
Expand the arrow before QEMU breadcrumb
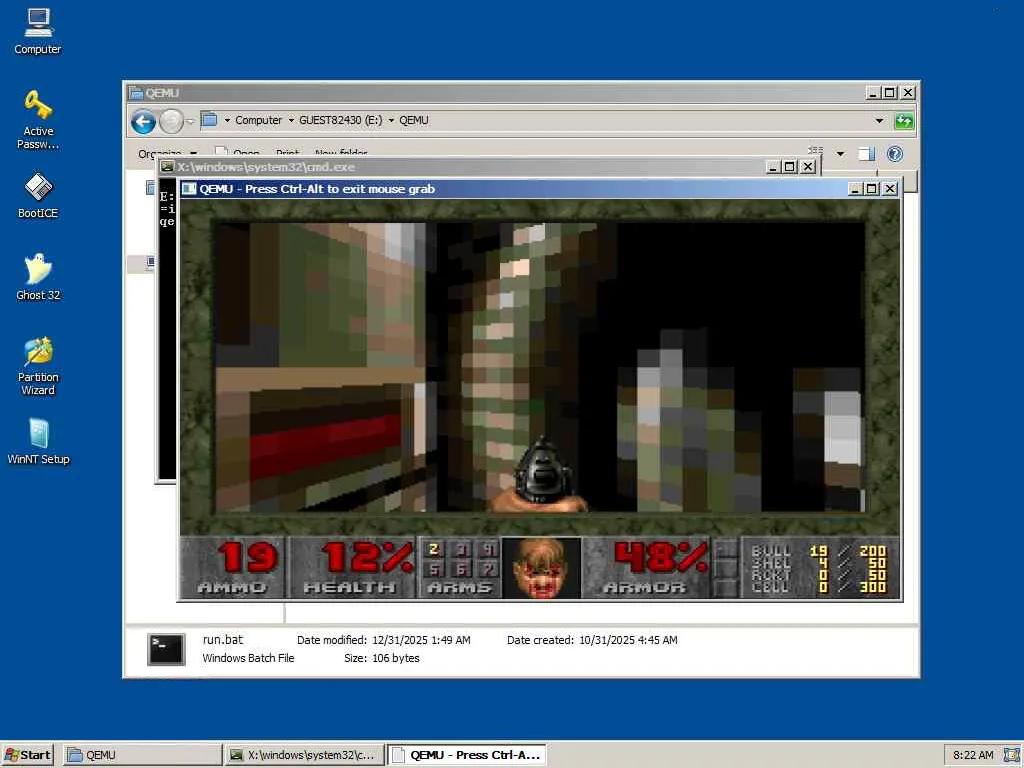(391, 120)
